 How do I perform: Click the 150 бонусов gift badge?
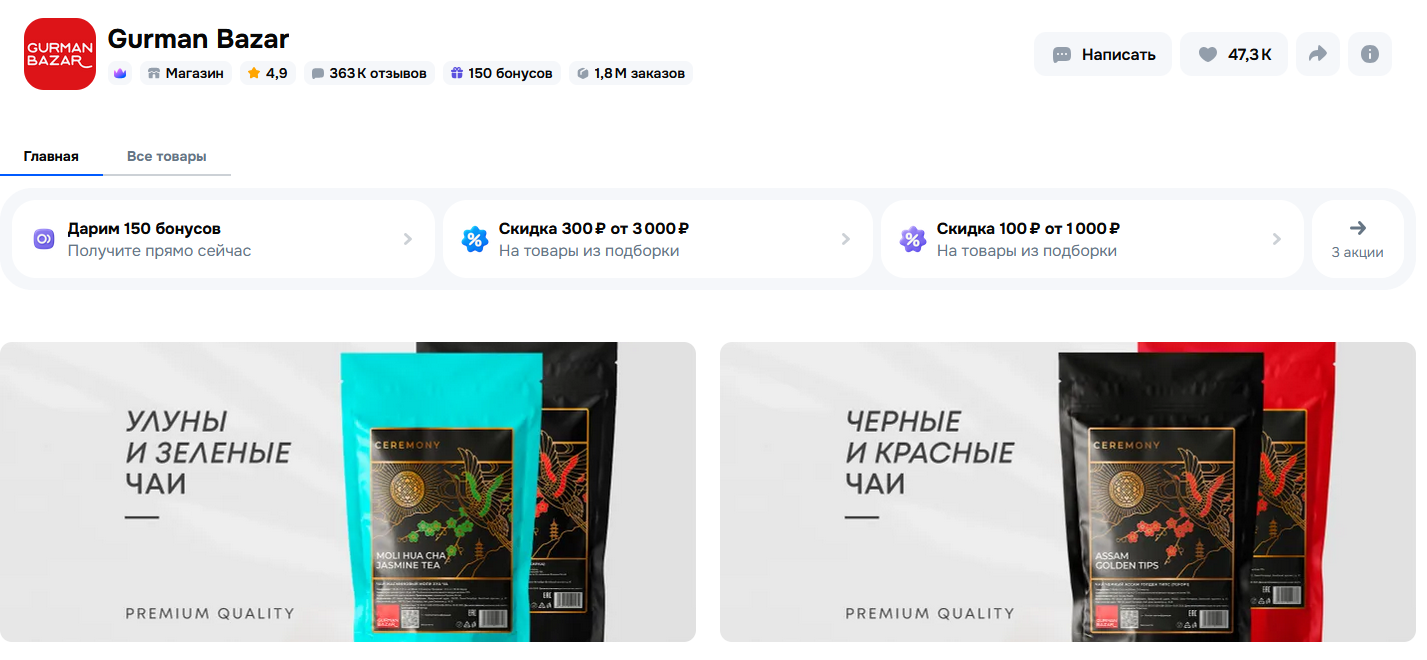tap(501, 73)
